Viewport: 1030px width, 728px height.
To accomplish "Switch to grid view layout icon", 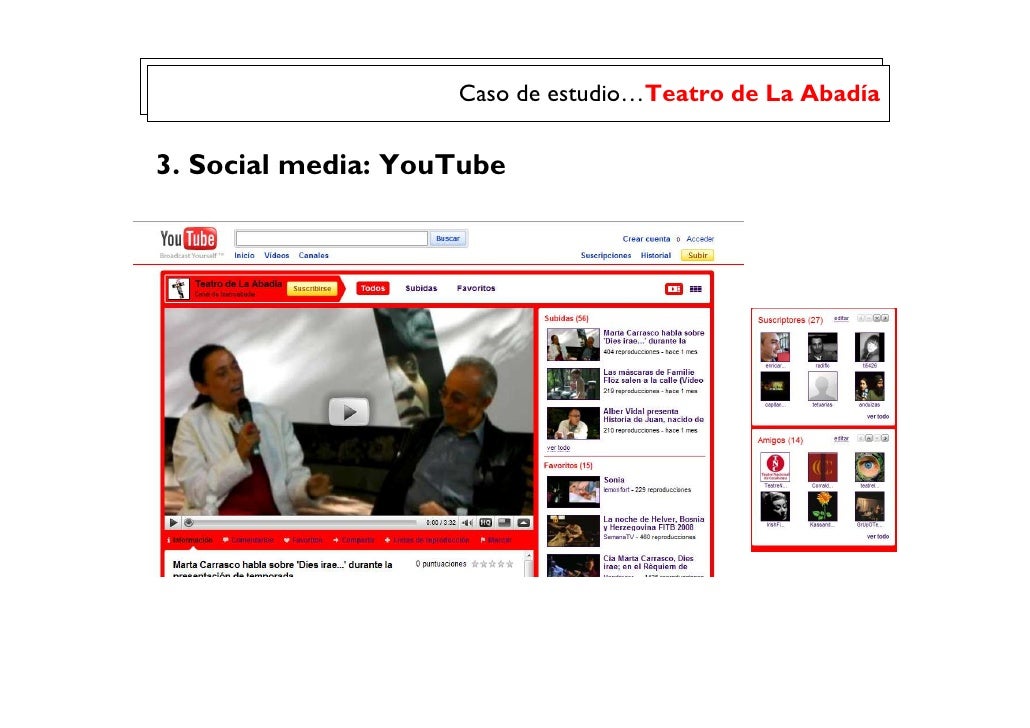I will coord(696,289).
